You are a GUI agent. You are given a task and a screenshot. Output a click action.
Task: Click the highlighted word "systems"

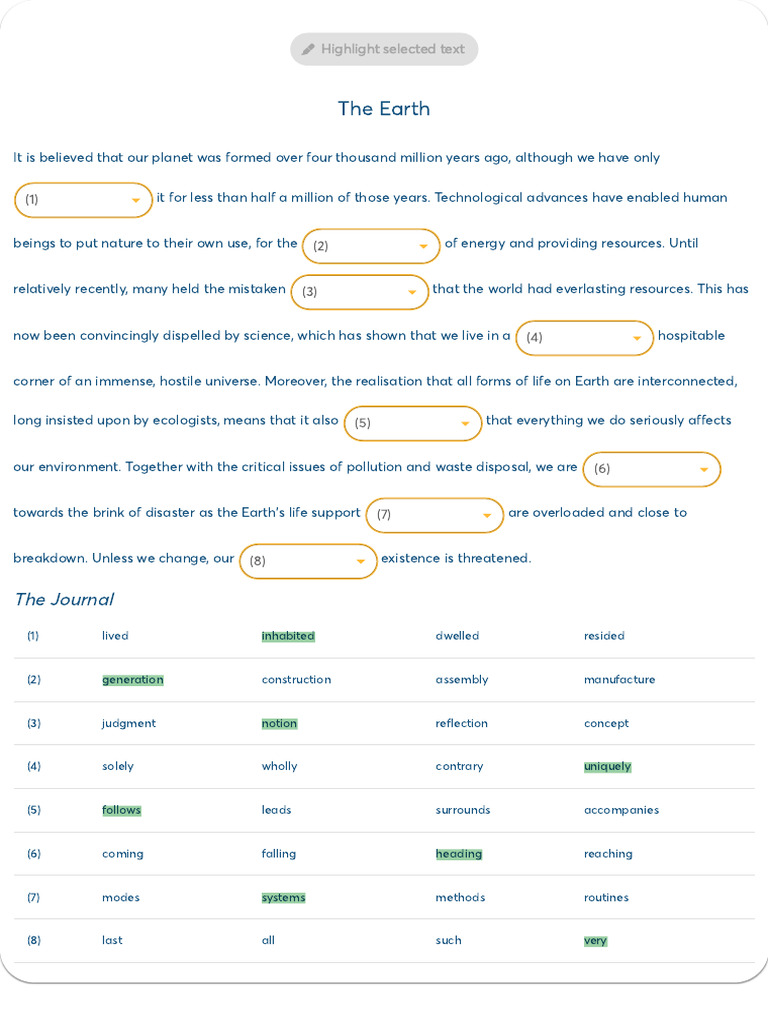[283, 898]
